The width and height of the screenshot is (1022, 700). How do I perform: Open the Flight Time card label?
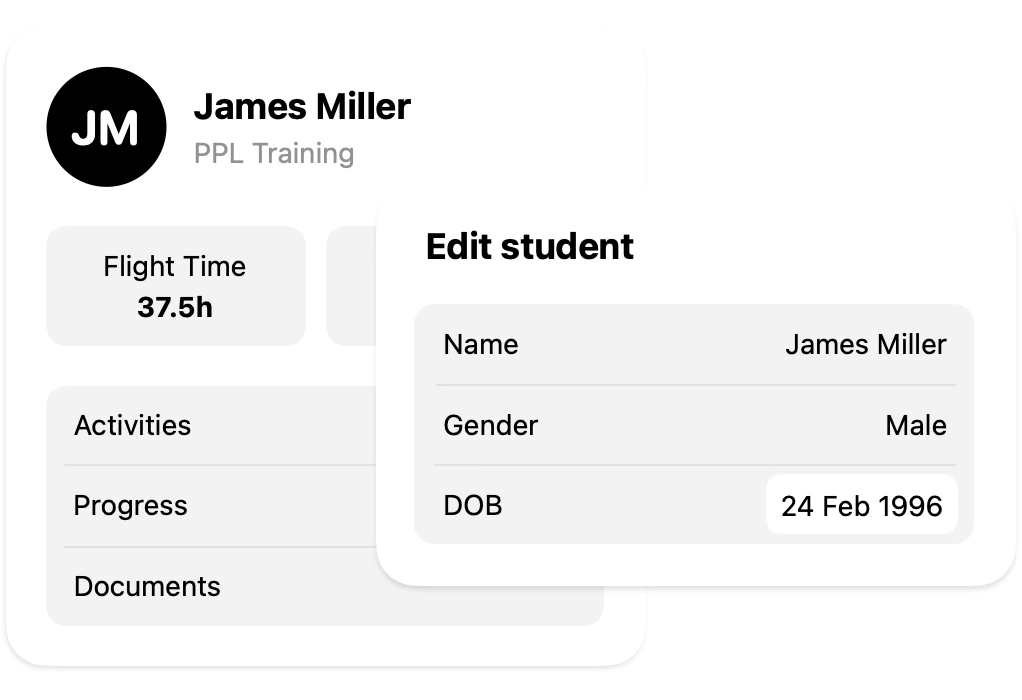pyautogui.click(x=174, y=267)
